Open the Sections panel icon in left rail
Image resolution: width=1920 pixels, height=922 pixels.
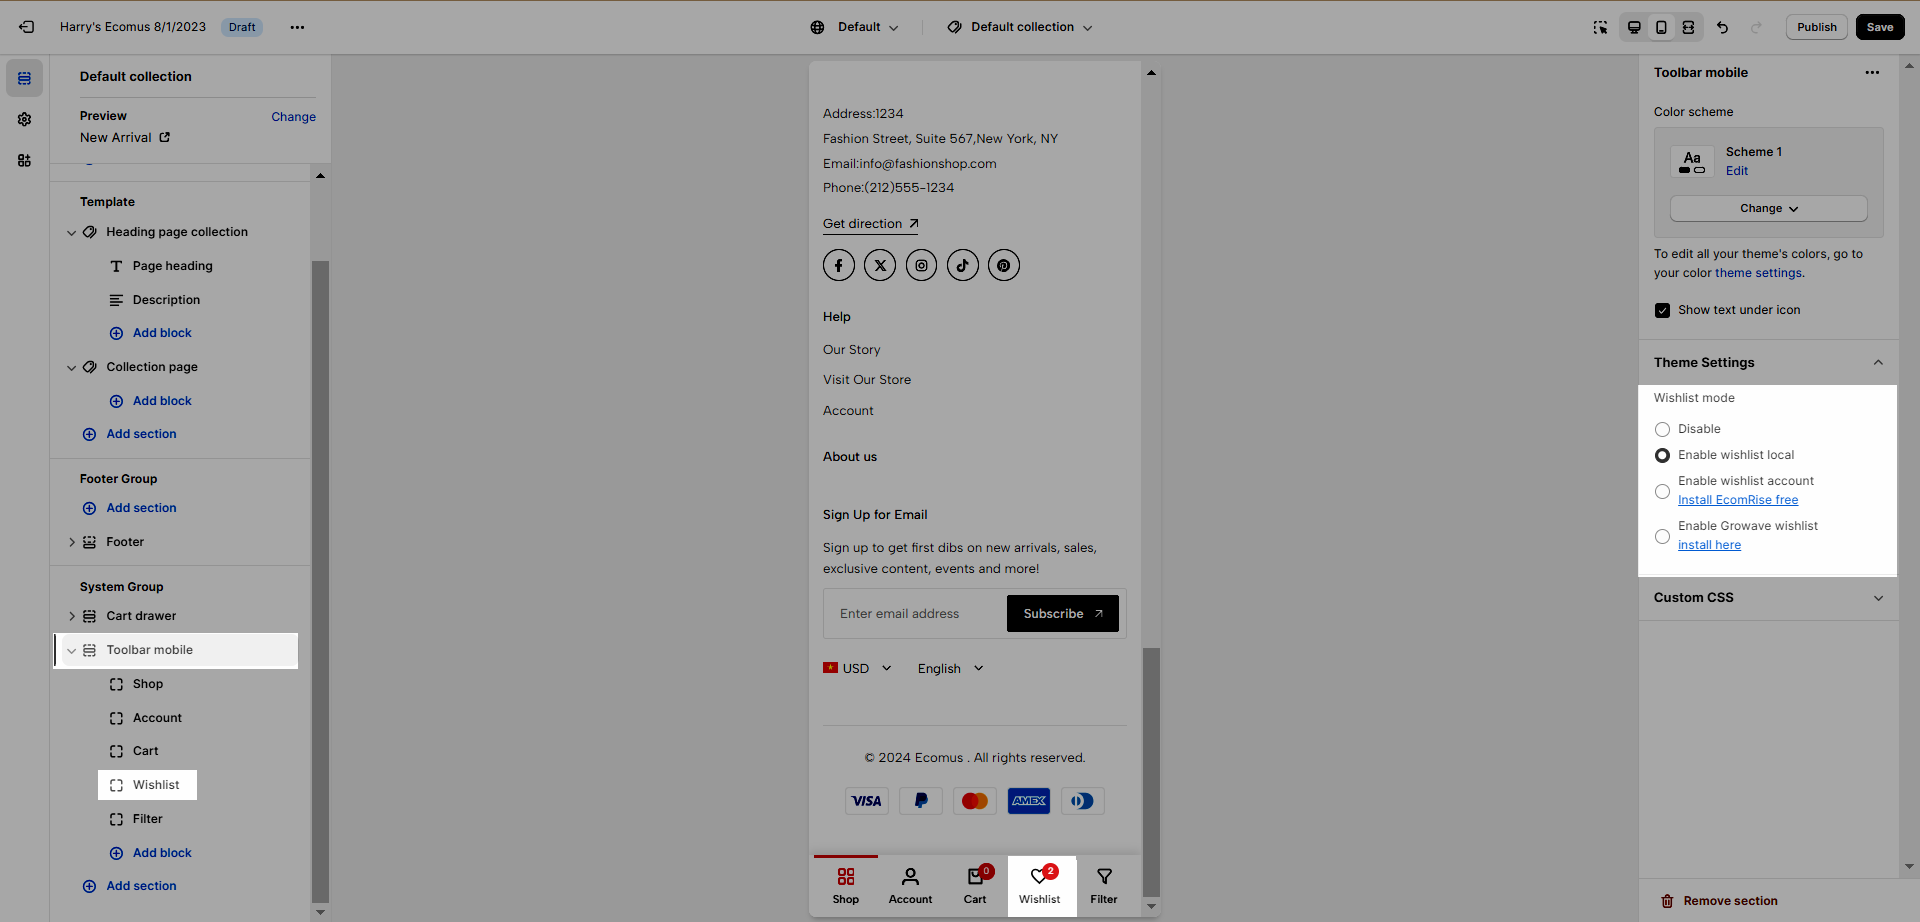tap(24, 78)
